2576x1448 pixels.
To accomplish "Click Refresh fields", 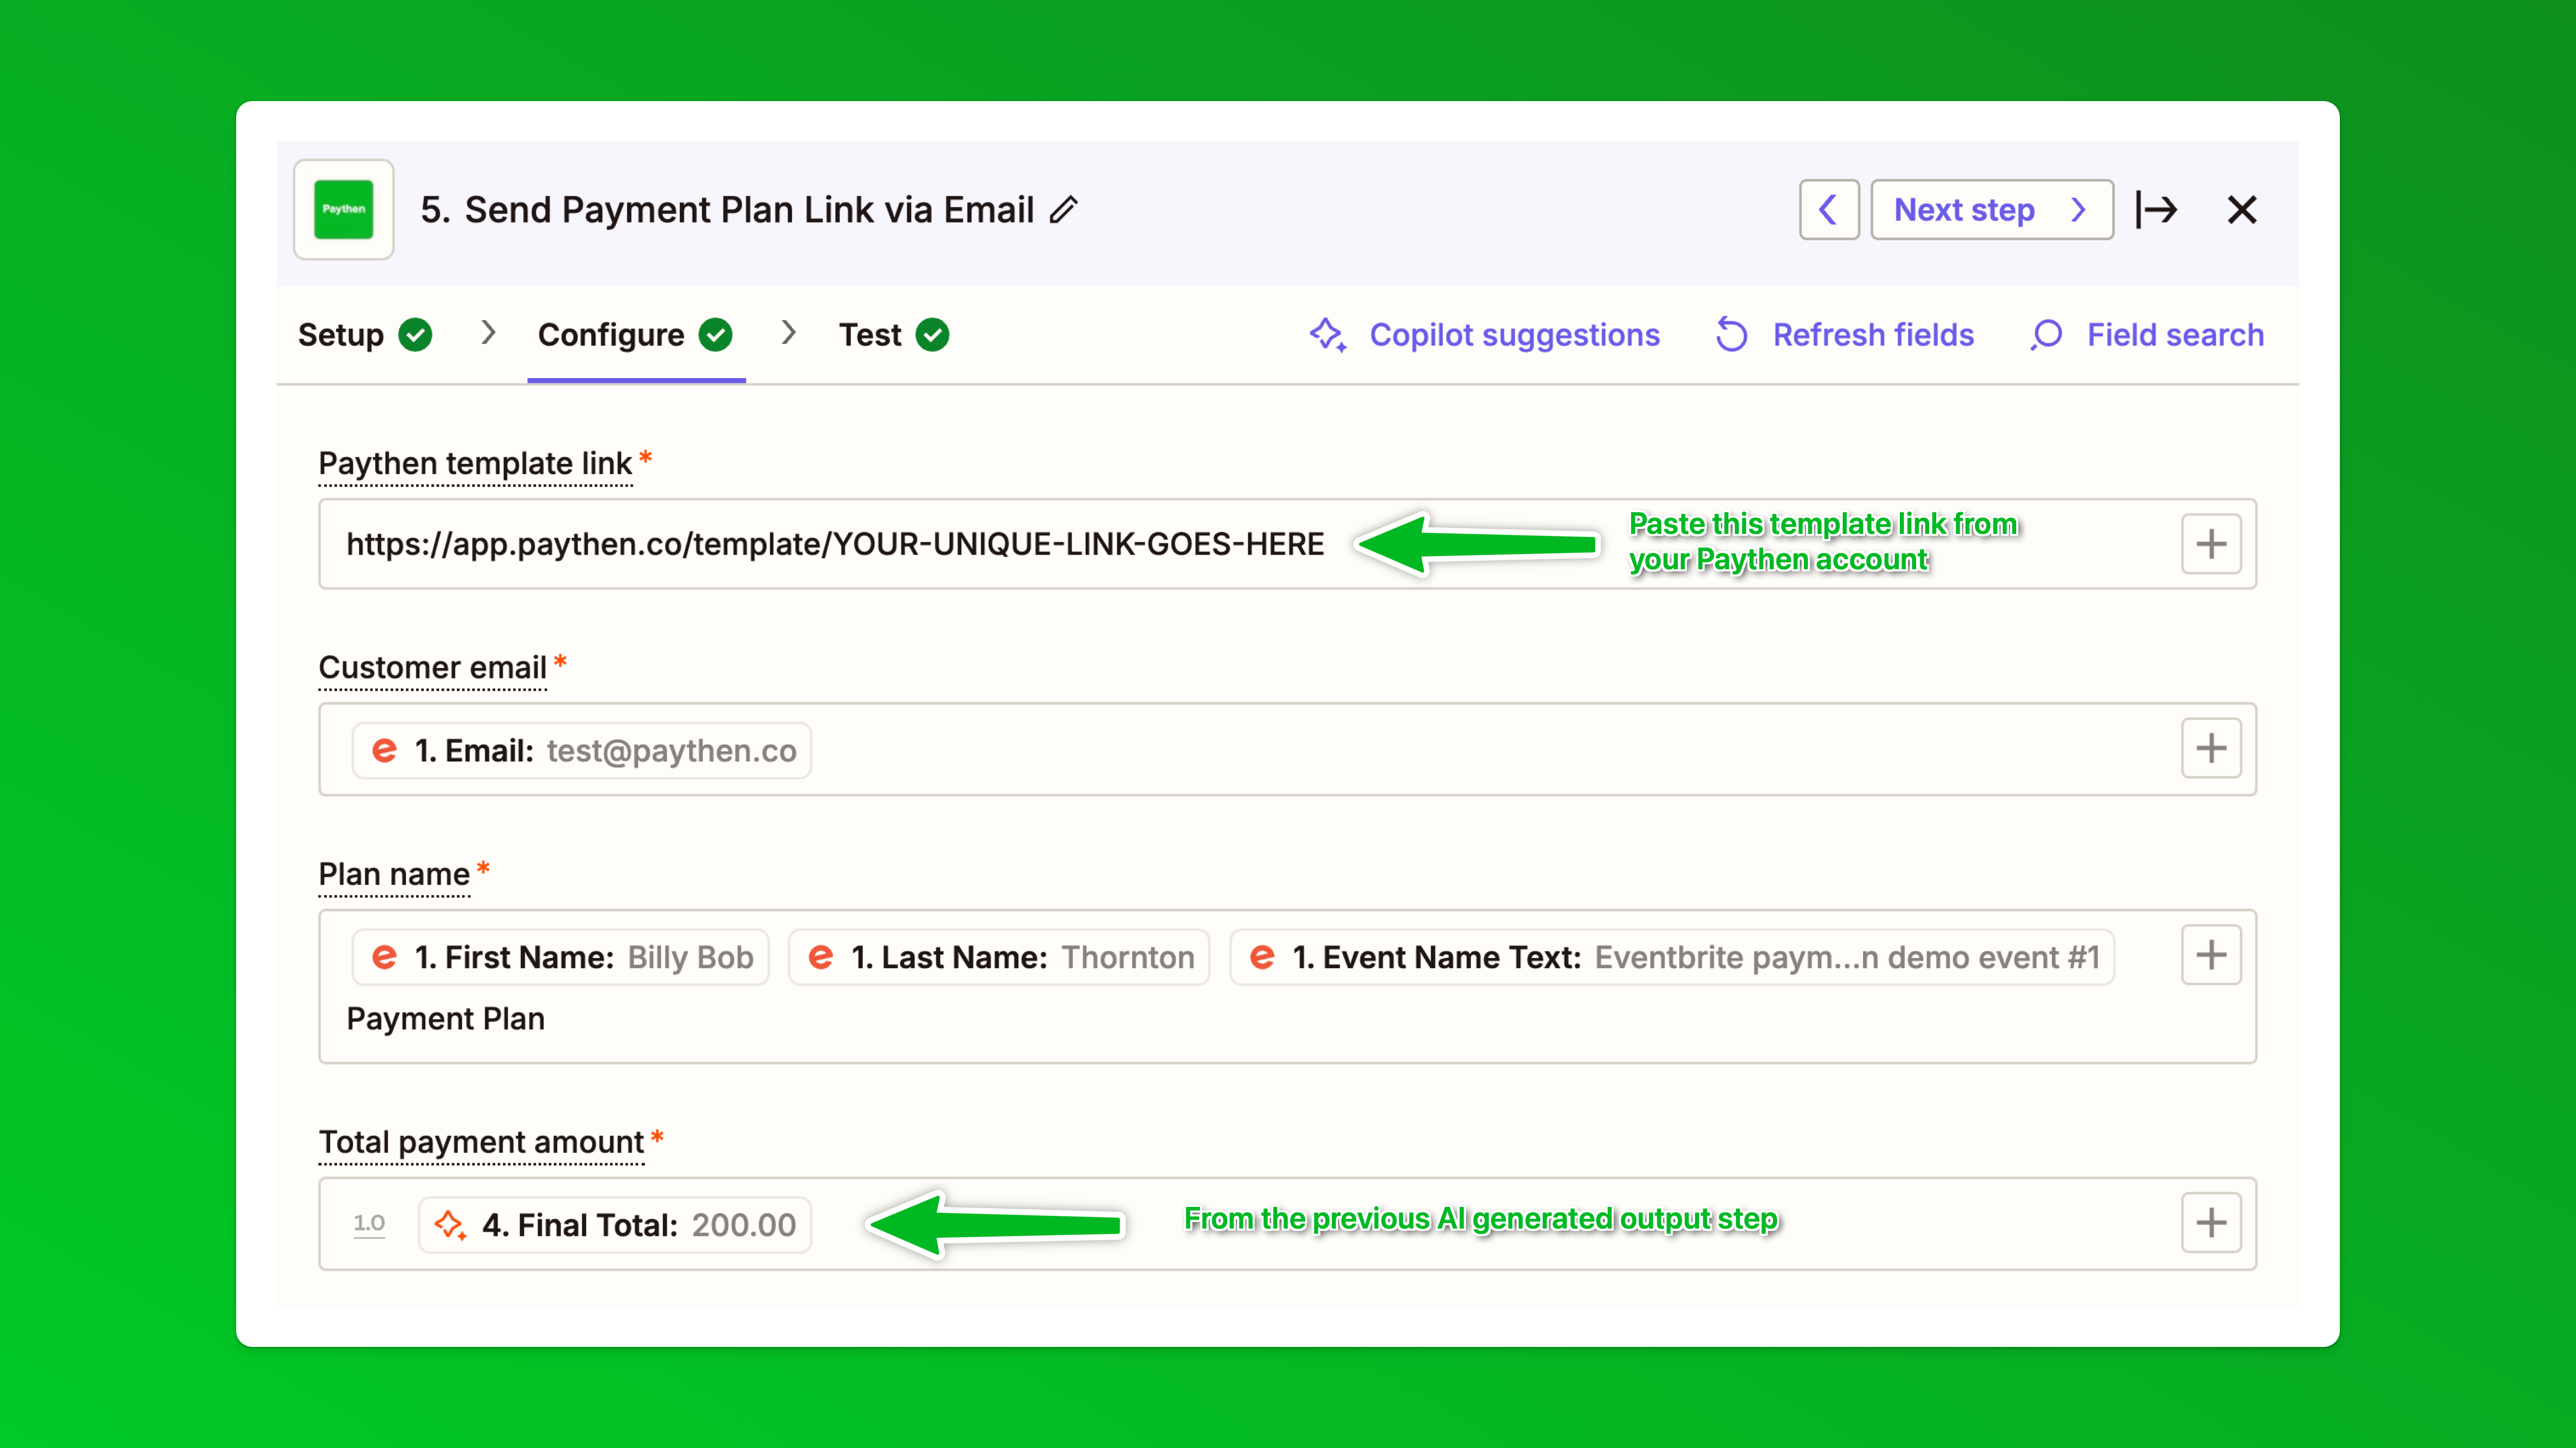I will pyautogui.click(x=1845, y=335).
